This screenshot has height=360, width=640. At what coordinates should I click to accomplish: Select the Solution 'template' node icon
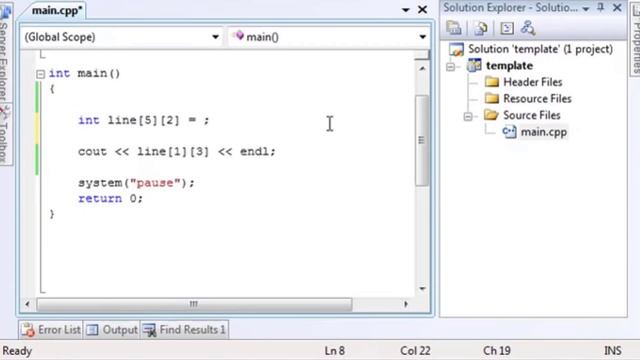click(456, 49)
